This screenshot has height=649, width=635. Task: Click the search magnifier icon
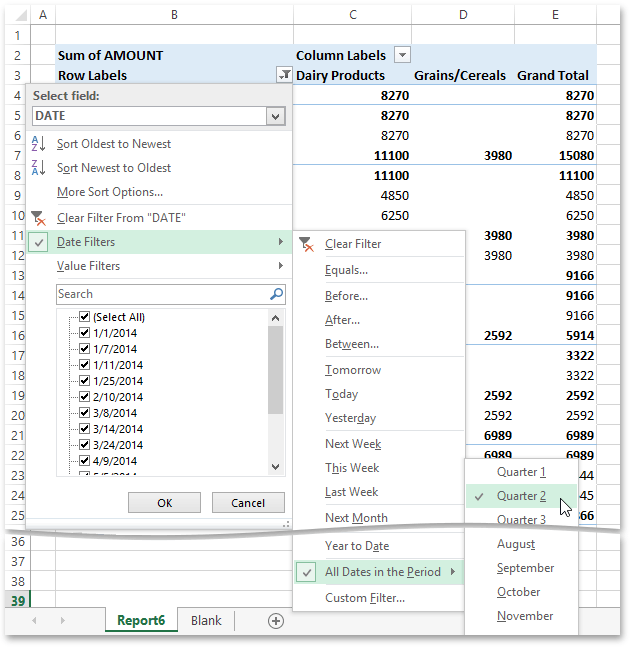277,294
